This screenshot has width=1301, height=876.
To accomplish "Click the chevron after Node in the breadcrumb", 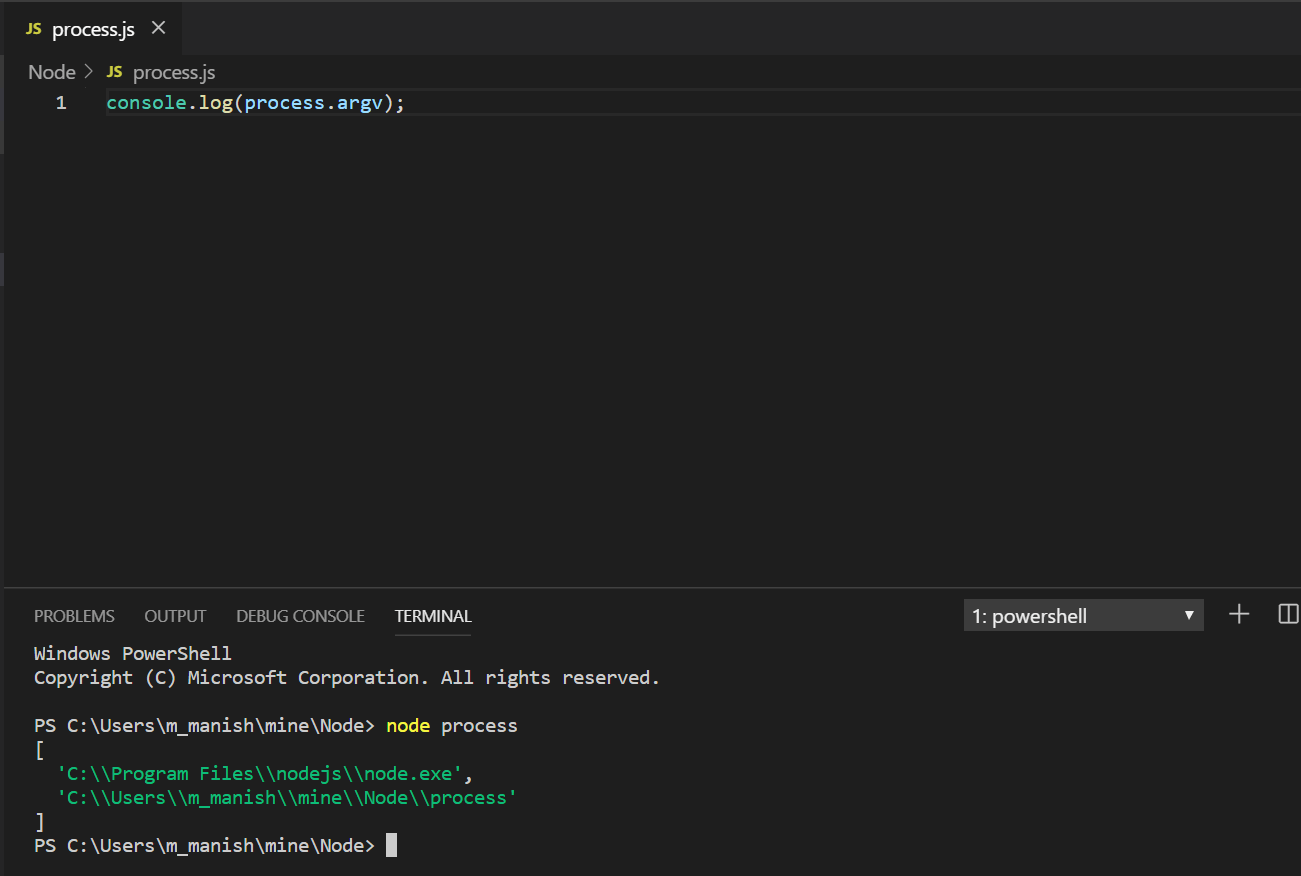I will (88, 71).
